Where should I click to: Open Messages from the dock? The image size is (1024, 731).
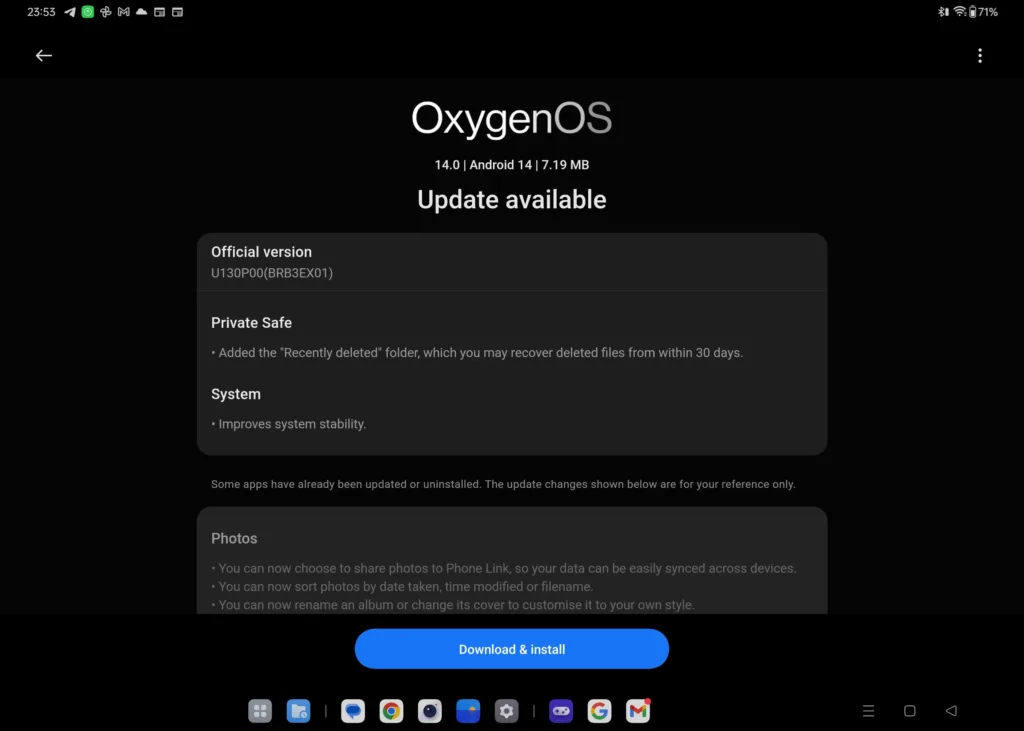click(x=352, y=710)
